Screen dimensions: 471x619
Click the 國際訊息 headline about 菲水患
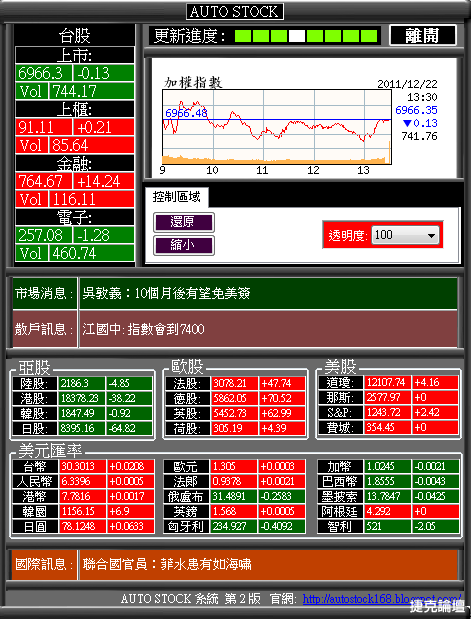click(167, 564)
